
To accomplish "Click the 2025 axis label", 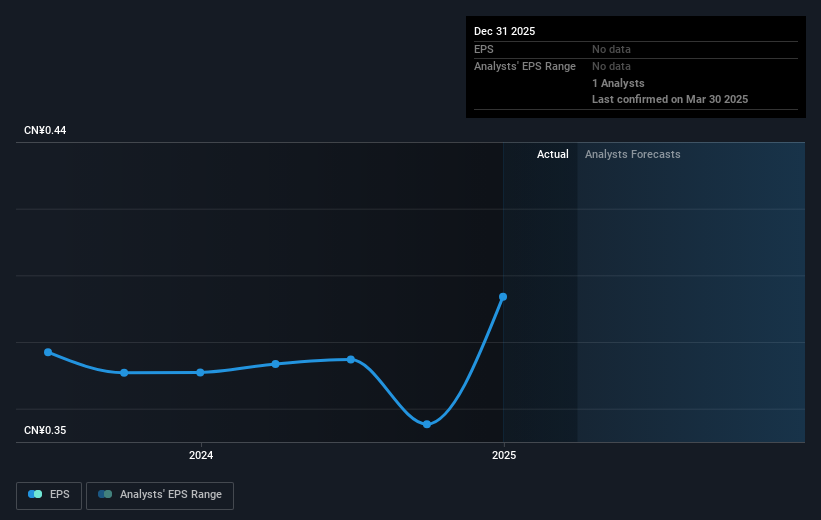I will click(x=504, y=455).
